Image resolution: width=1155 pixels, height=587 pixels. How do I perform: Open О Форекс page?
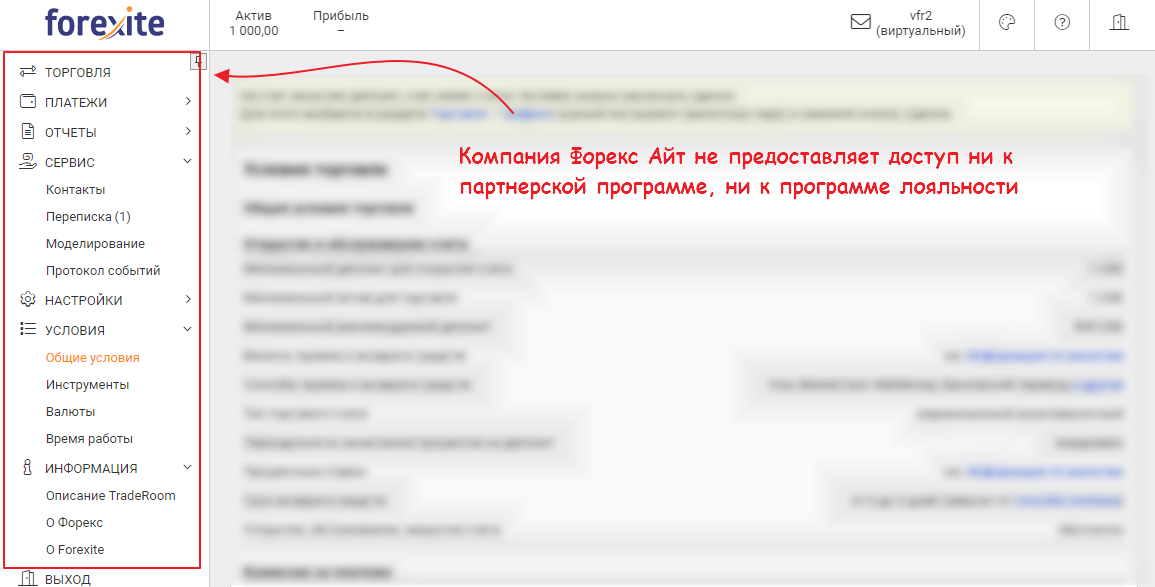[x=74, y=523]
